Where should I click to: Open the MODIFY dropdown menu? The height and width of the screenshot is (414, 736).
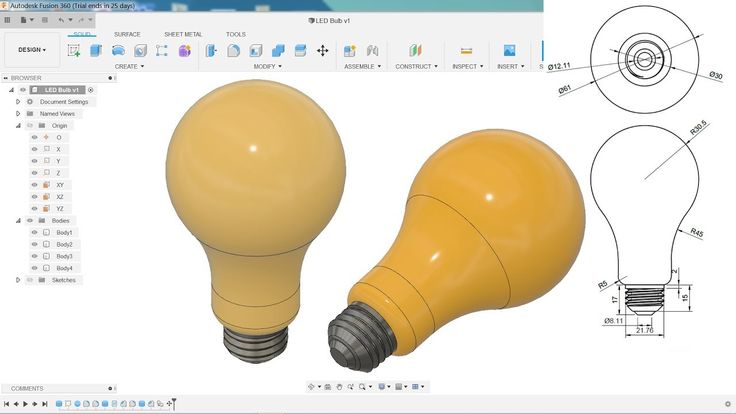[x=268, y=67]
